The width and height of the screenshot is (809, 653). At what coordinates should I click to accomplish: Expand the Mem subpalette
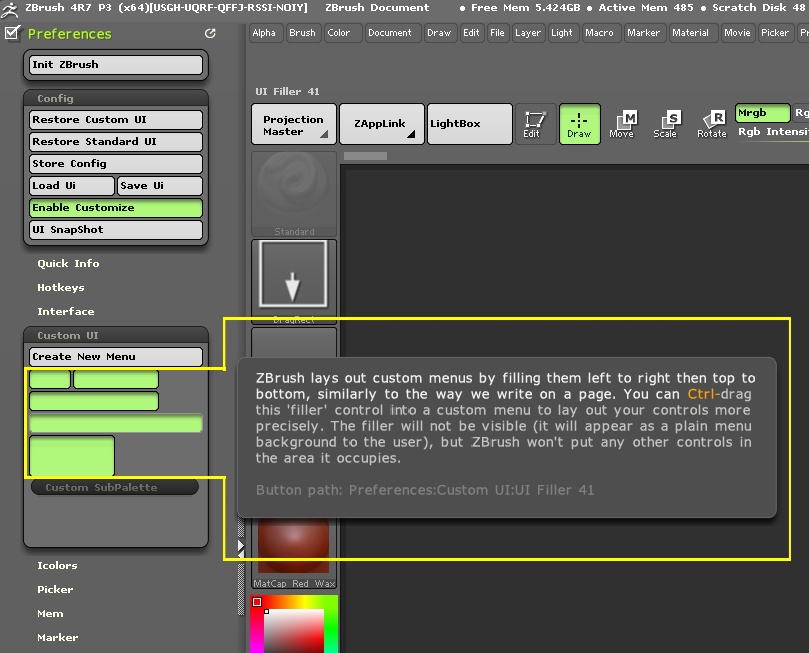point(50,614)
